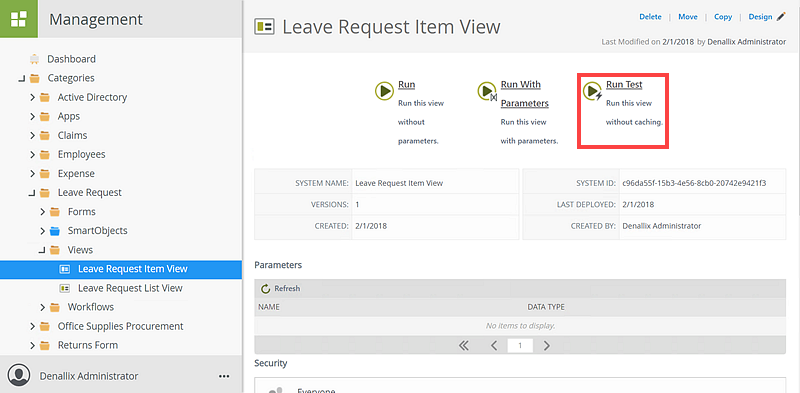Collapse the Leave Request folder

[32, 193]
